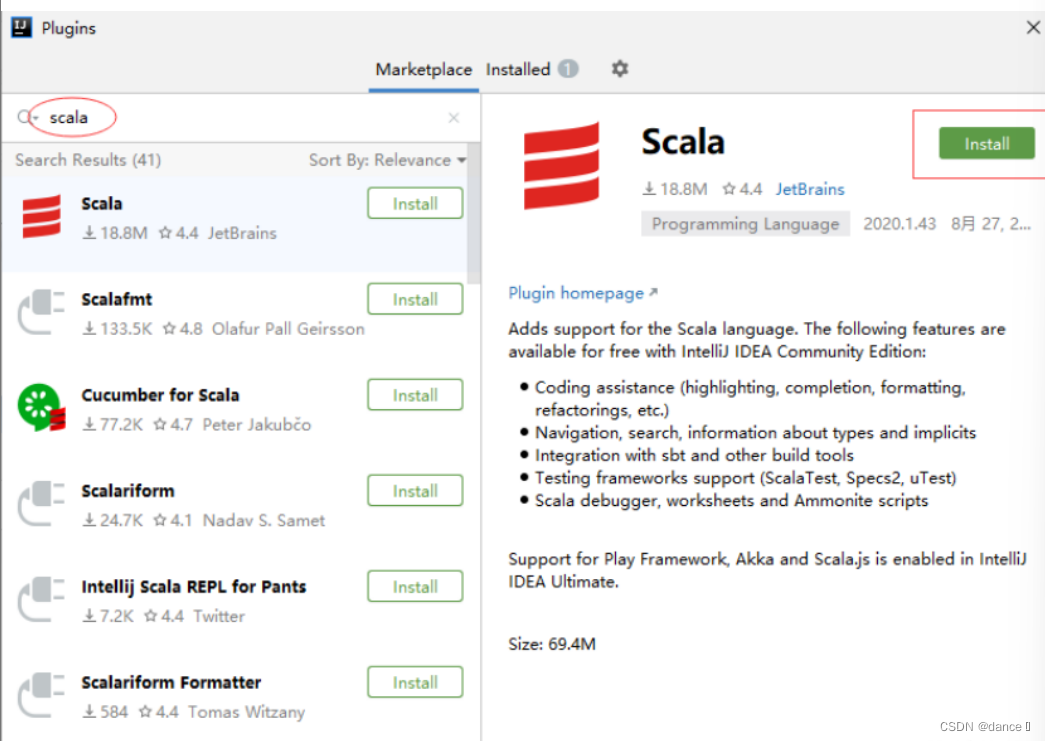This screenshot has height=741, width=1045.
Task: Expand the search options arrow in search field
Action: click(36, 116)
